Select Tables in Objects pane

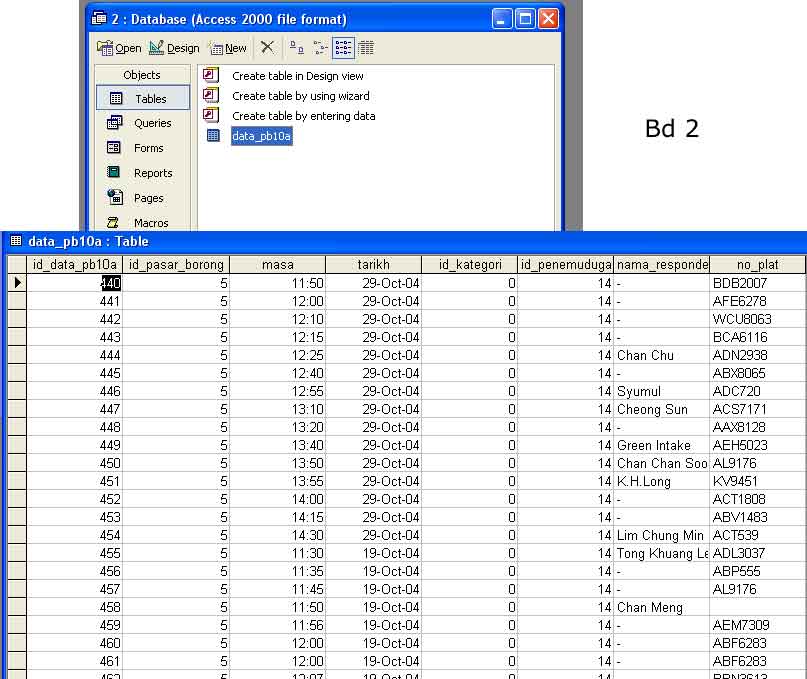(143, 98)
